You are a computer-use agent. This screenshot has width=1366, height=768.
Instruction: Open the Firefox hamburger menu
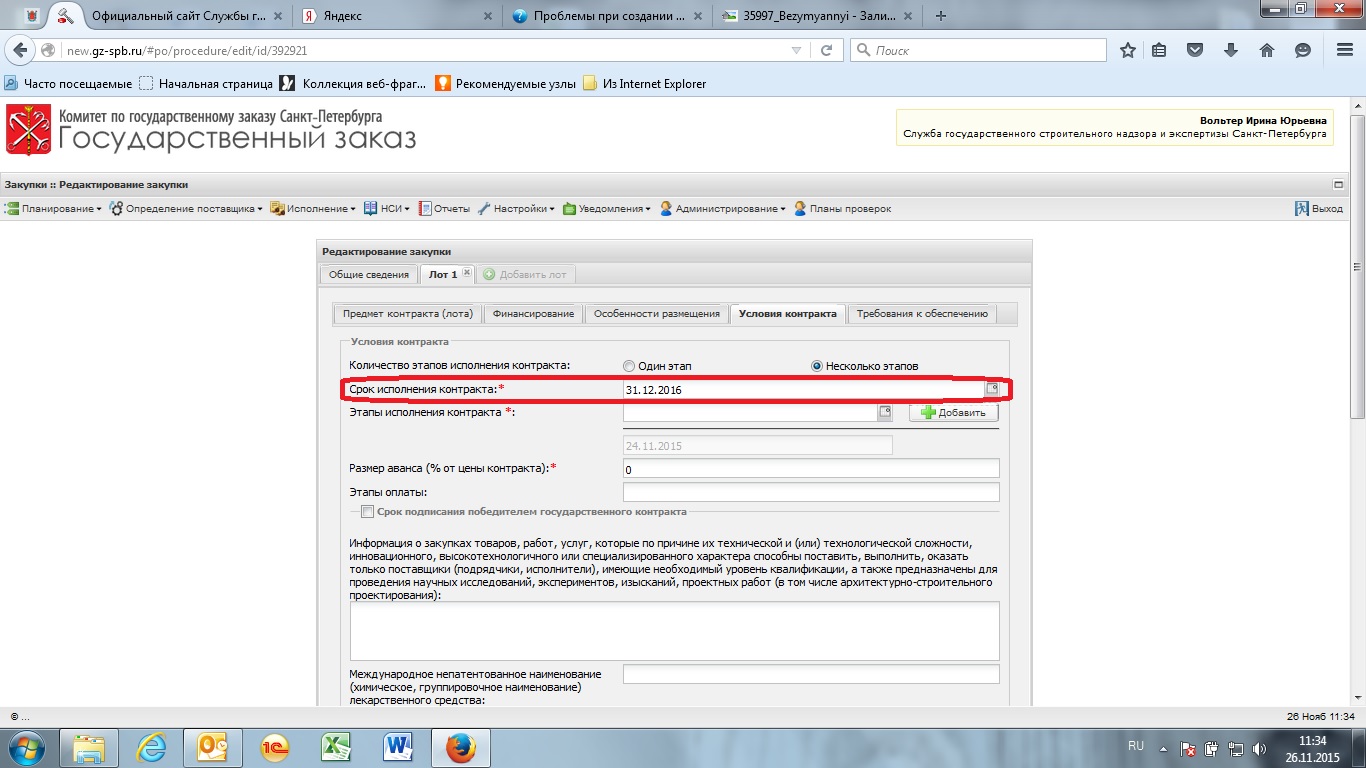[1343, 50]
